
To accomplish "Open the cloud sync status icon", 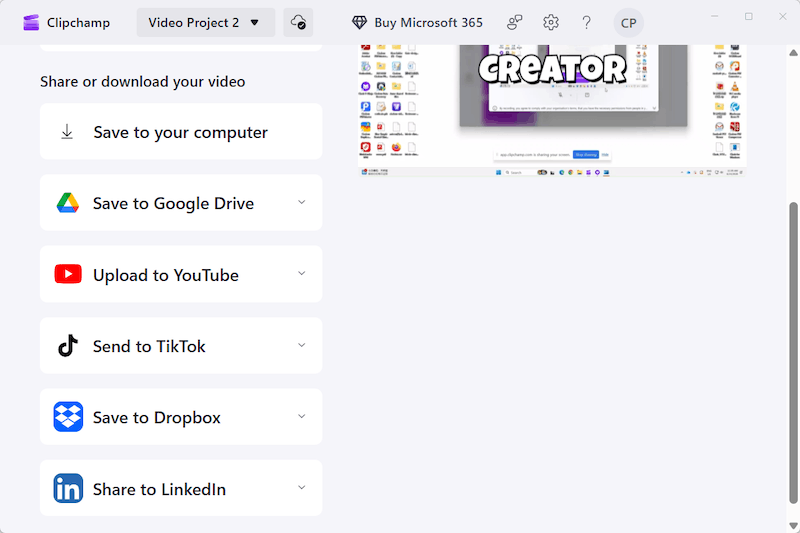I will click(x=298, y=22).
